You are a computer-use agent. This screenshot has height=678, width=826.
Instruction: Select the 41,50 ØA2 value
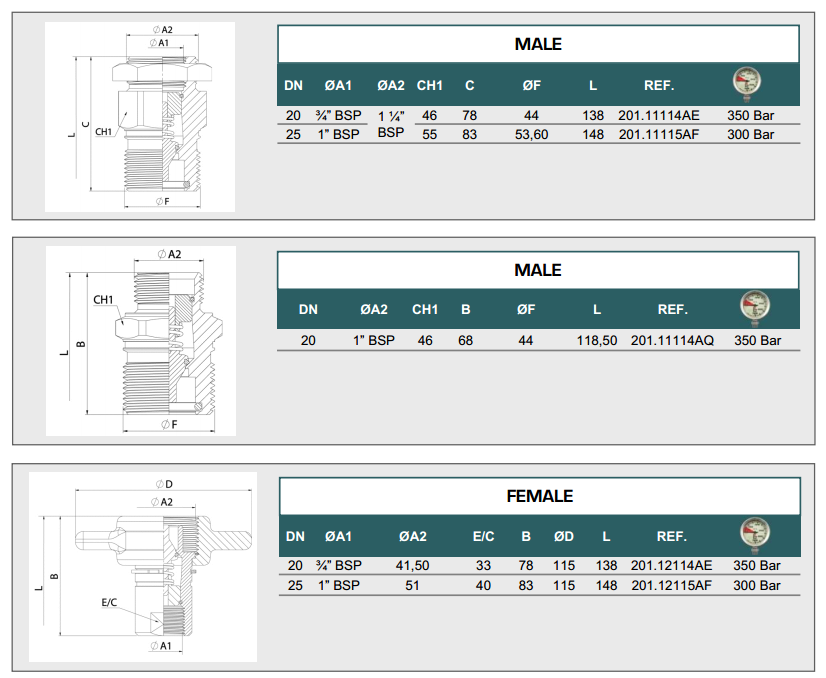(x=412, y=565)
